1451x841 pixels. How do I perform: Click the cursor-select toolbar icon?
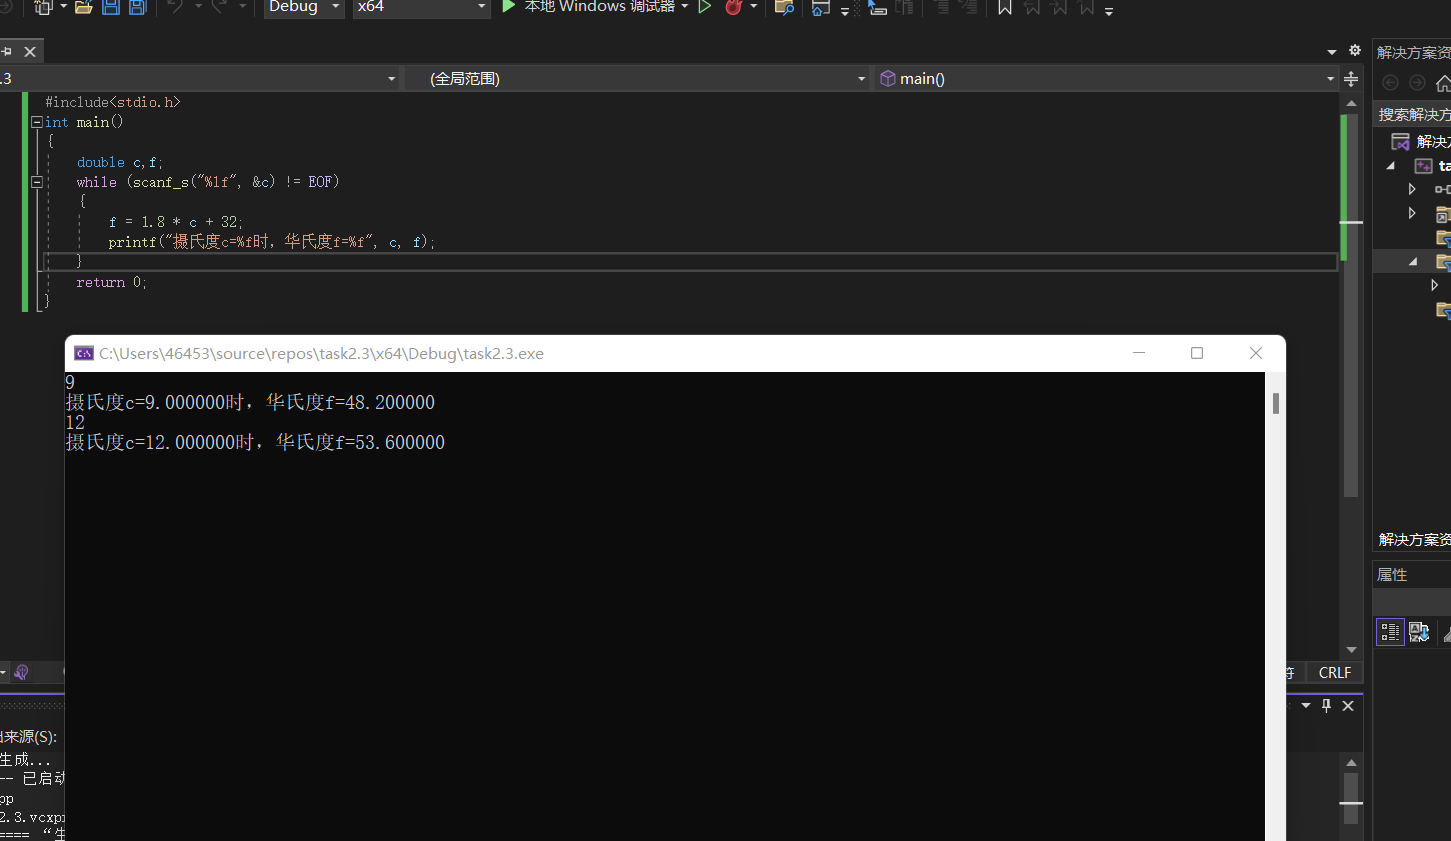pos(877,7)
